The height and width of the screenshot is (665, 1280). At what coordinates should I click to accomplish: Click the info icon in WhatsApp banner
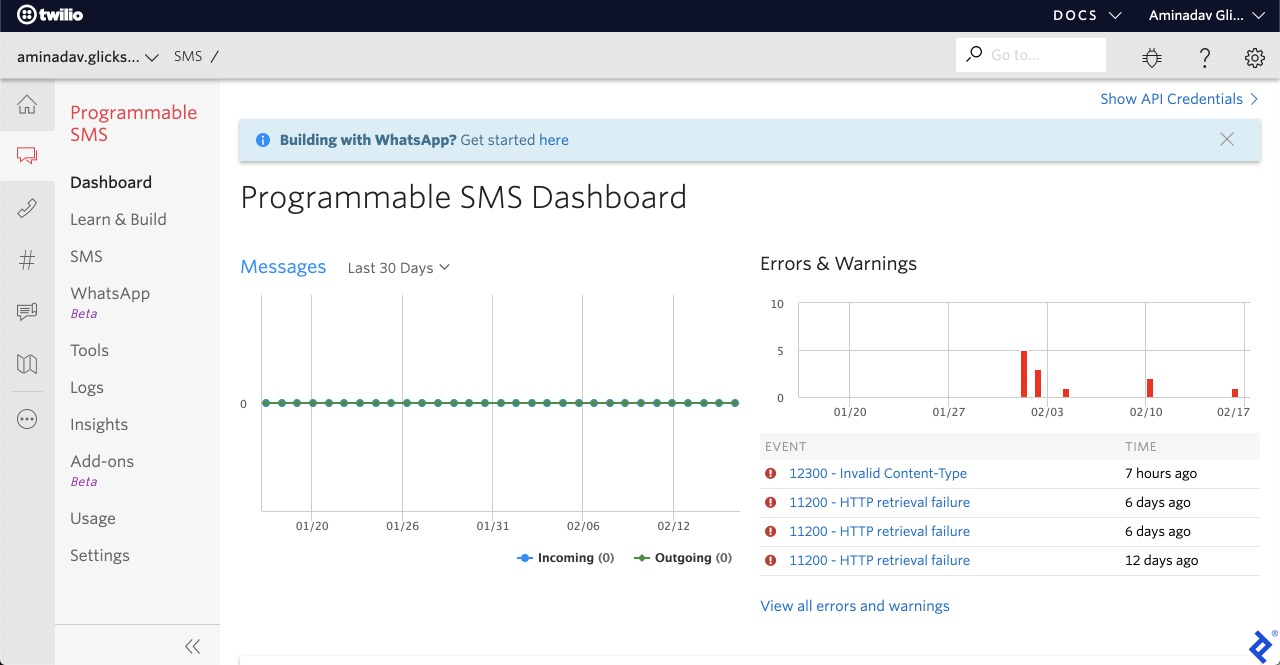pyautogui.click(x=263, y=140)
